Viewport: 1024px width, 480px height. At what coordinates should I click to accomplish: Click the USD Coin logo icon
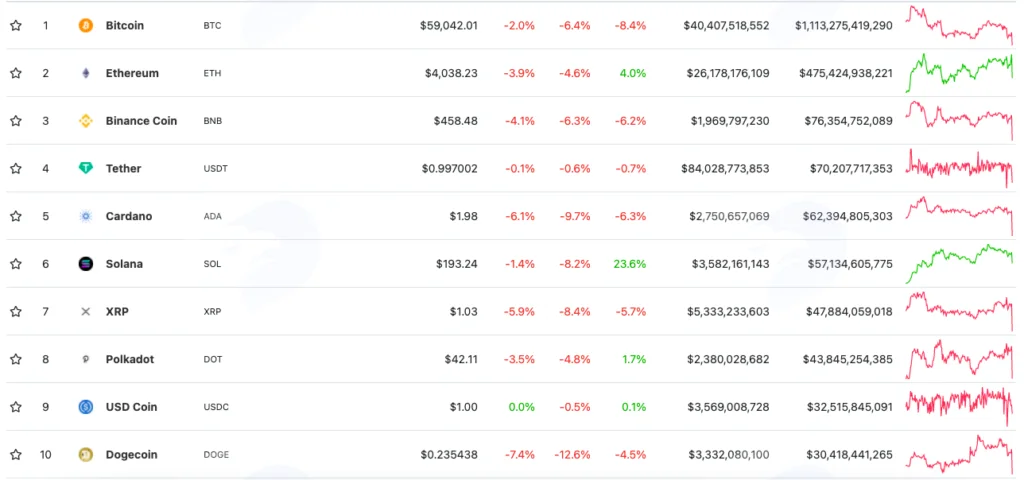coord(86,407)
